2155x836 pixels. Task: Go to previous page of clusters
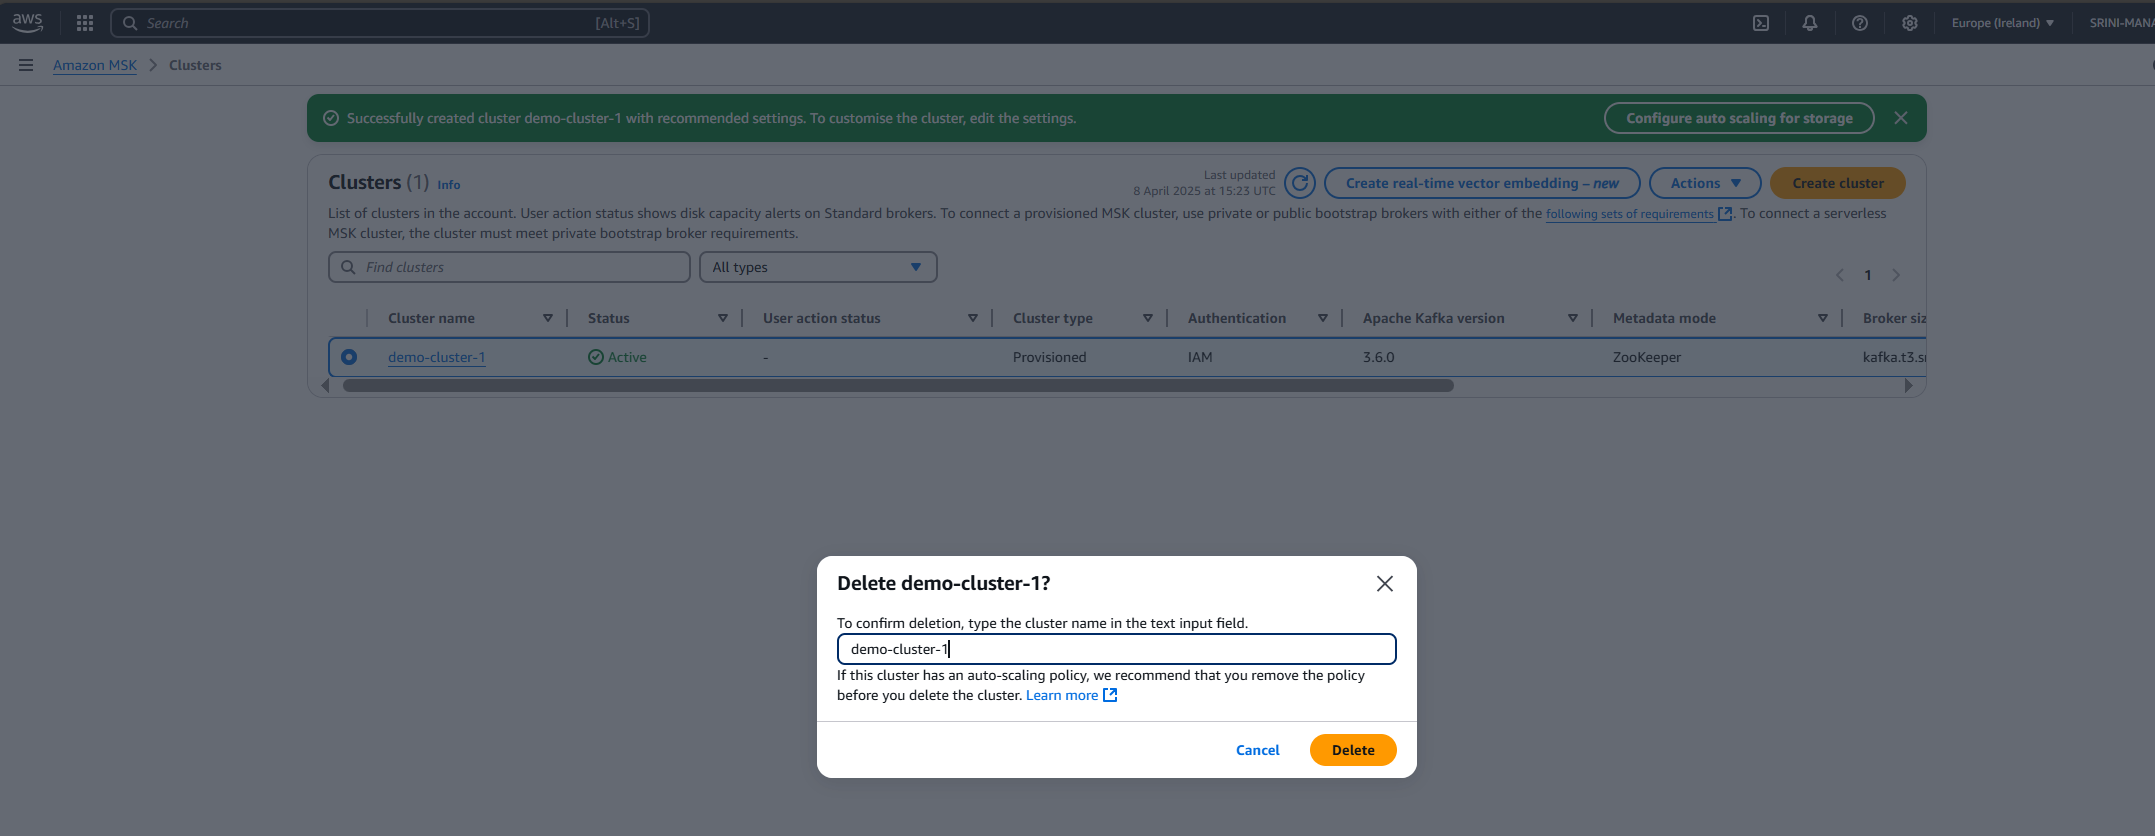1840,275
